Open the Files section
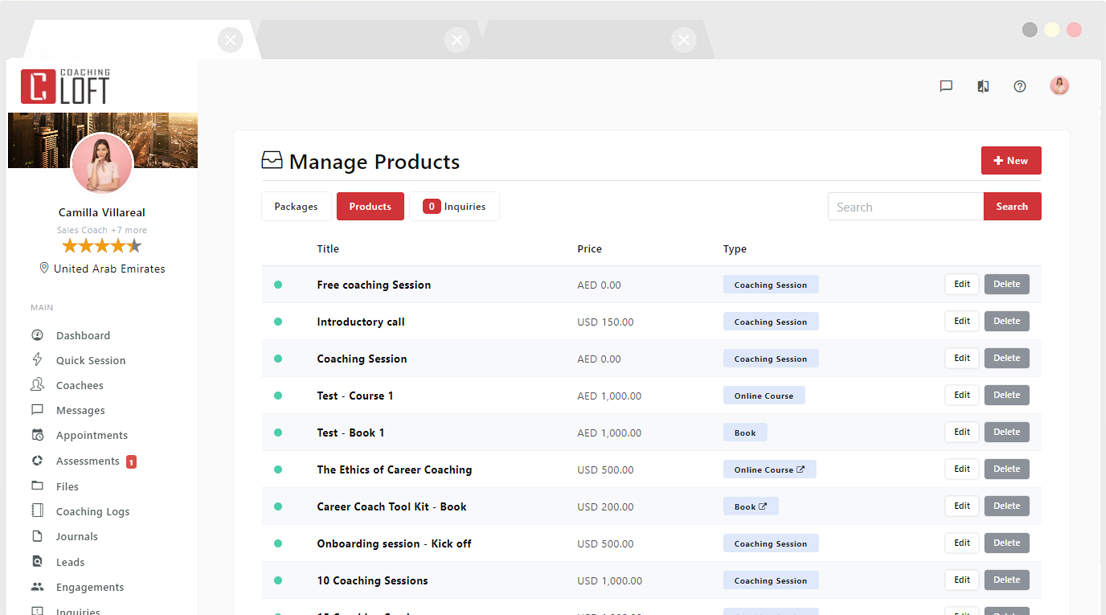 point(68,486)
